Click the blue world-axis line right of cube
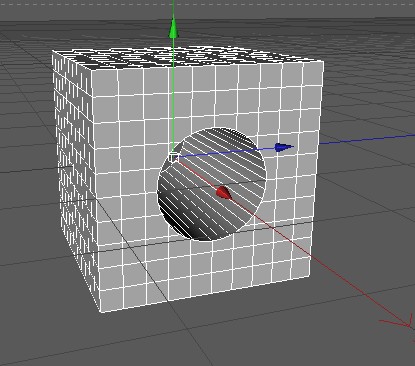 pyautogui.click(x=367, y=139)
